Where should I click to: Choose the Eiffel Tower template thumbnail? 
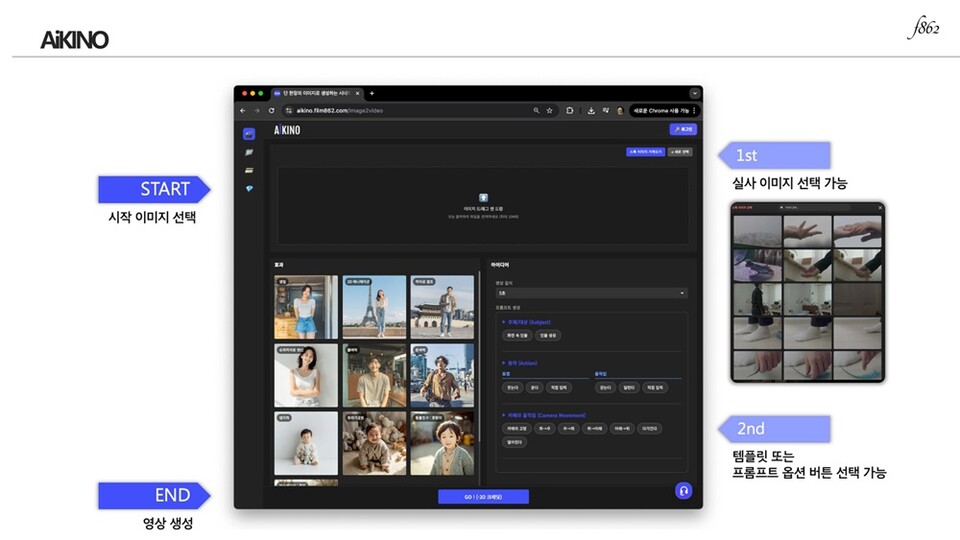pyautogui.click(x=374, y=307)
